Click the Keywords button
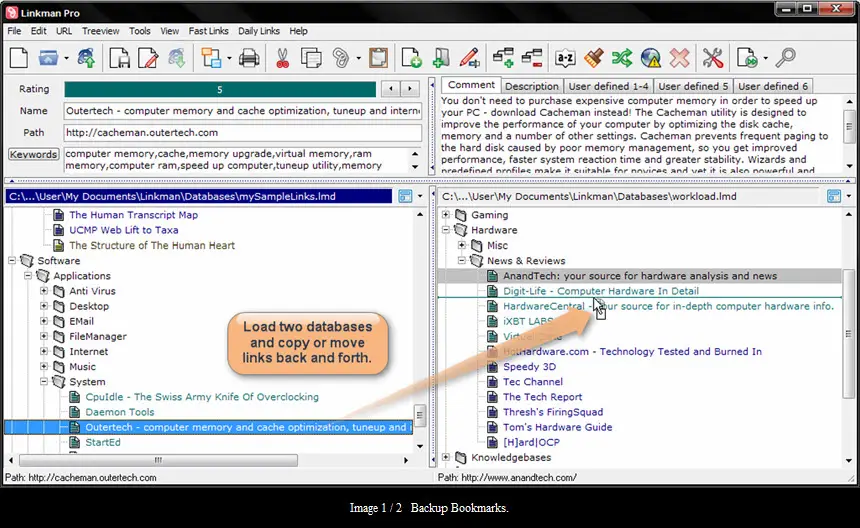 pos(33,155)
